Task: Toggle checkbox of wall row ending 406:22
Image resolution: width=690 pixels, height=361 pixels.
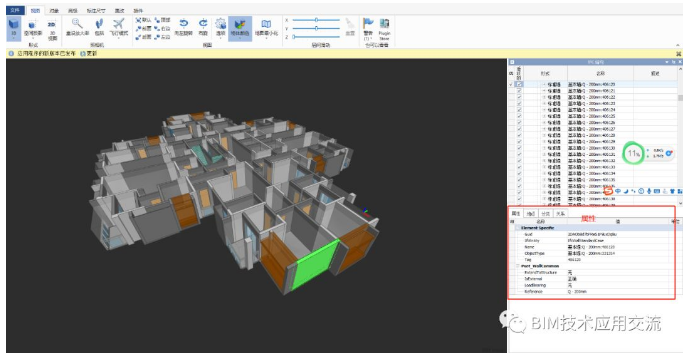Action: point(520,97)
